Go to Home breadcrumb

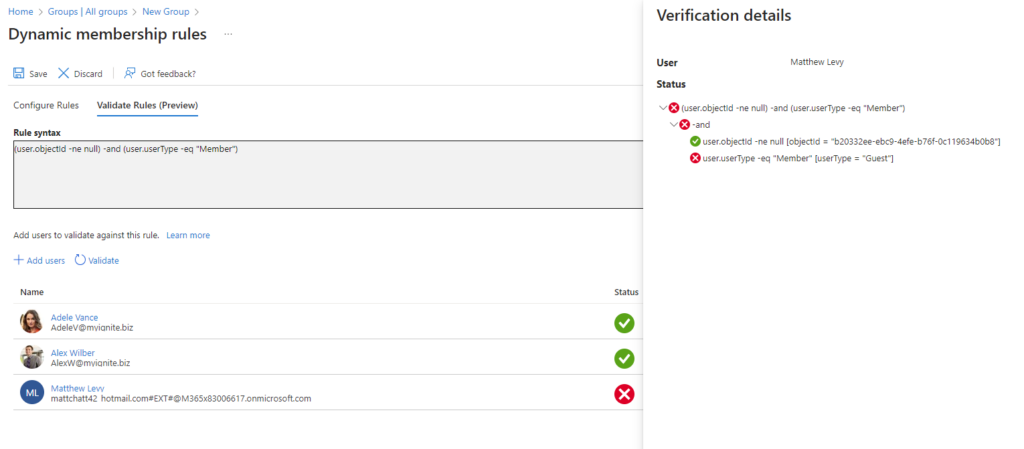[x=21, y=12]
